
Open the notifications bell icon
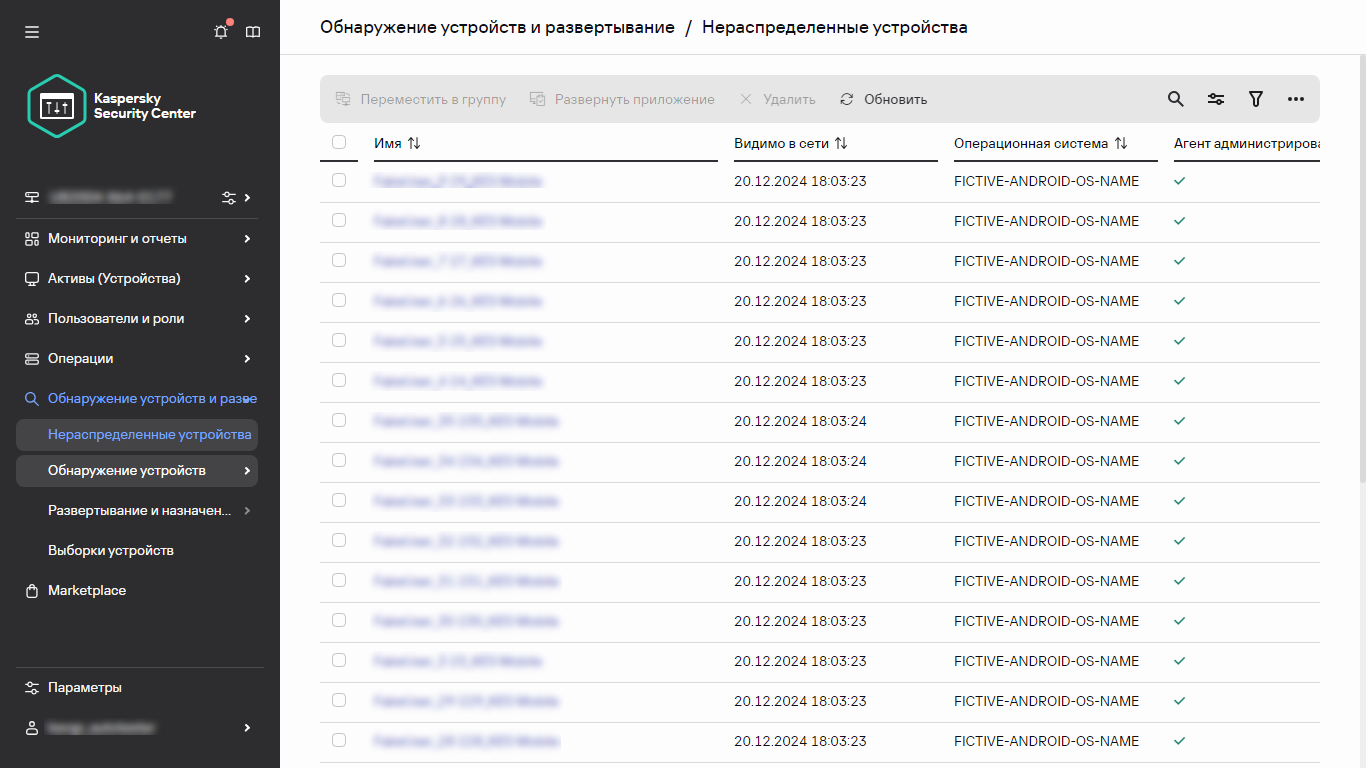point(221,32)
